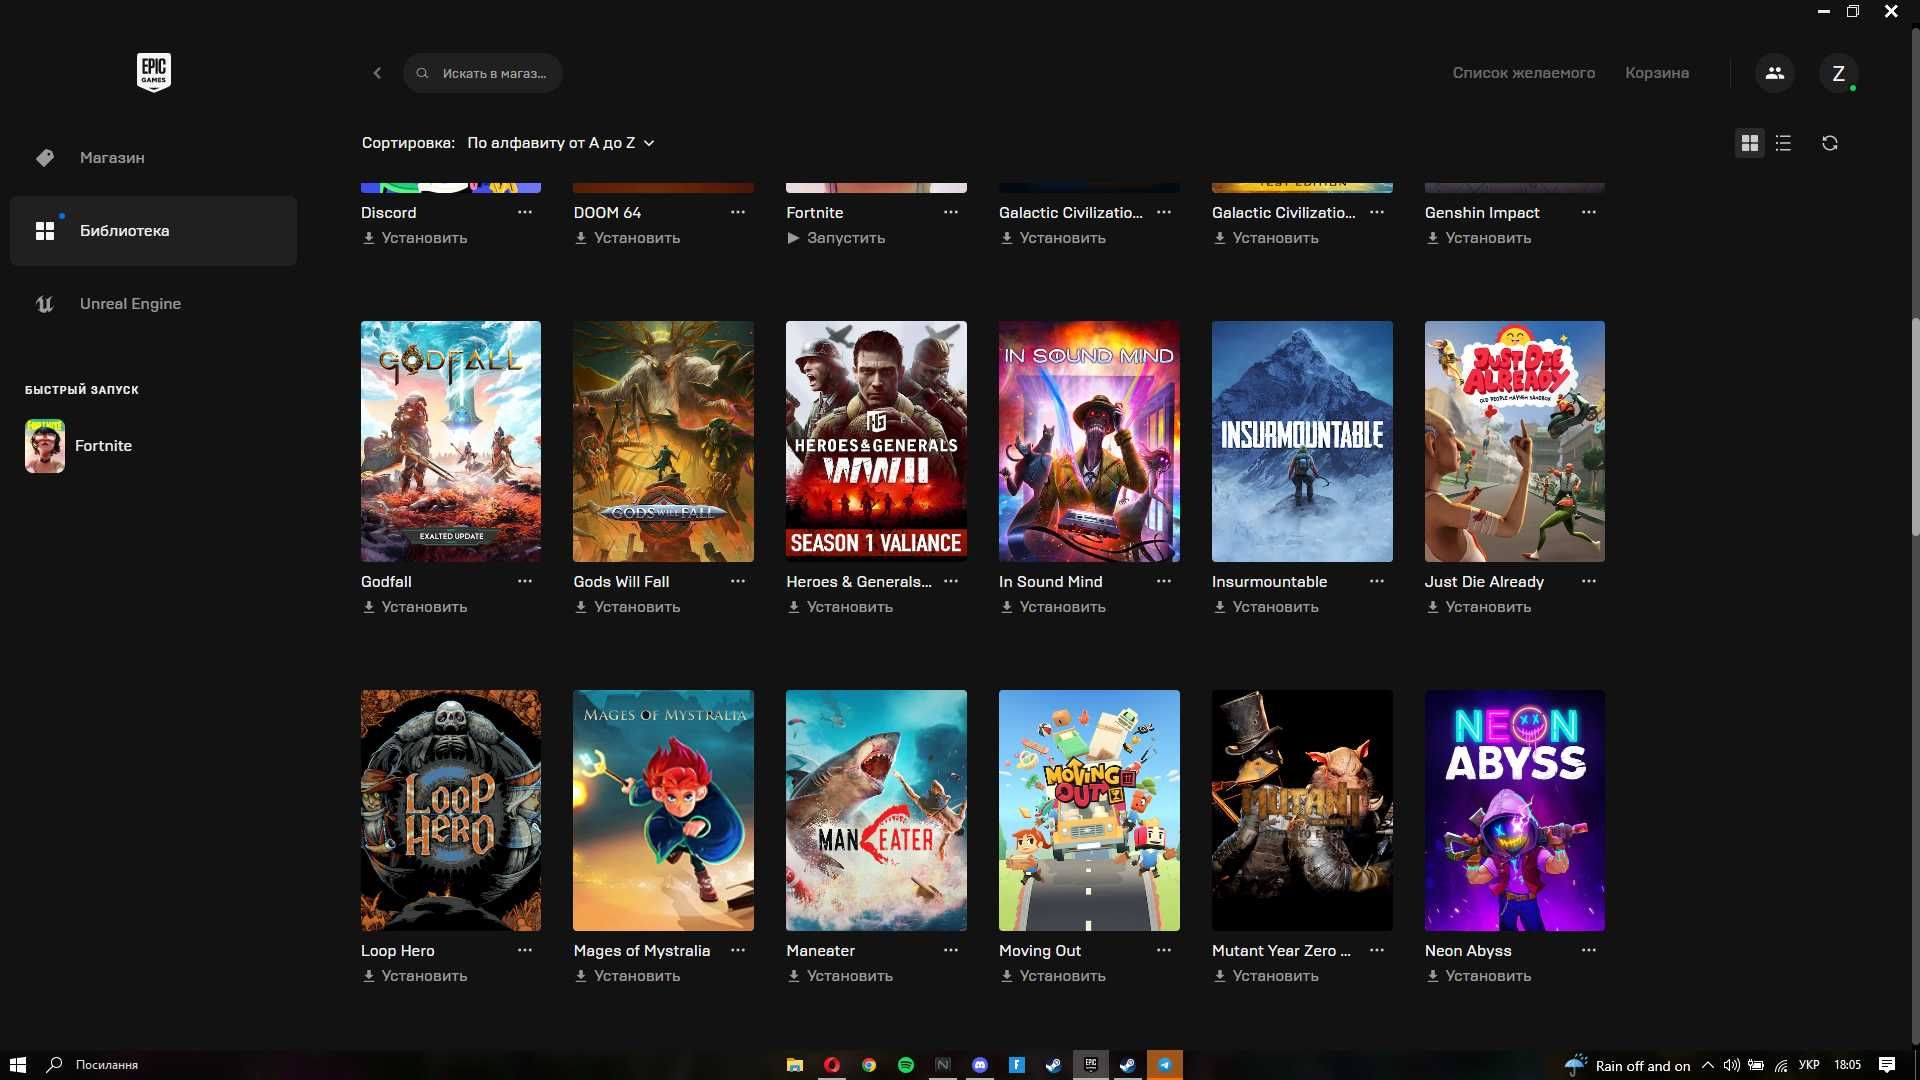Open Unreal Engine in the sidebar
This screenshot has height=1080, width=1920.
tap(153, 304)
